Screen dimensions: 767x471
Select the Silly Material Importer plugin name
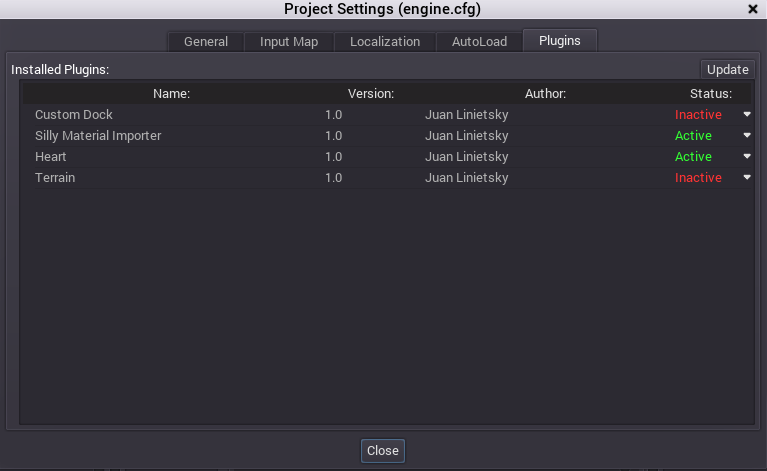pos(98,136)
